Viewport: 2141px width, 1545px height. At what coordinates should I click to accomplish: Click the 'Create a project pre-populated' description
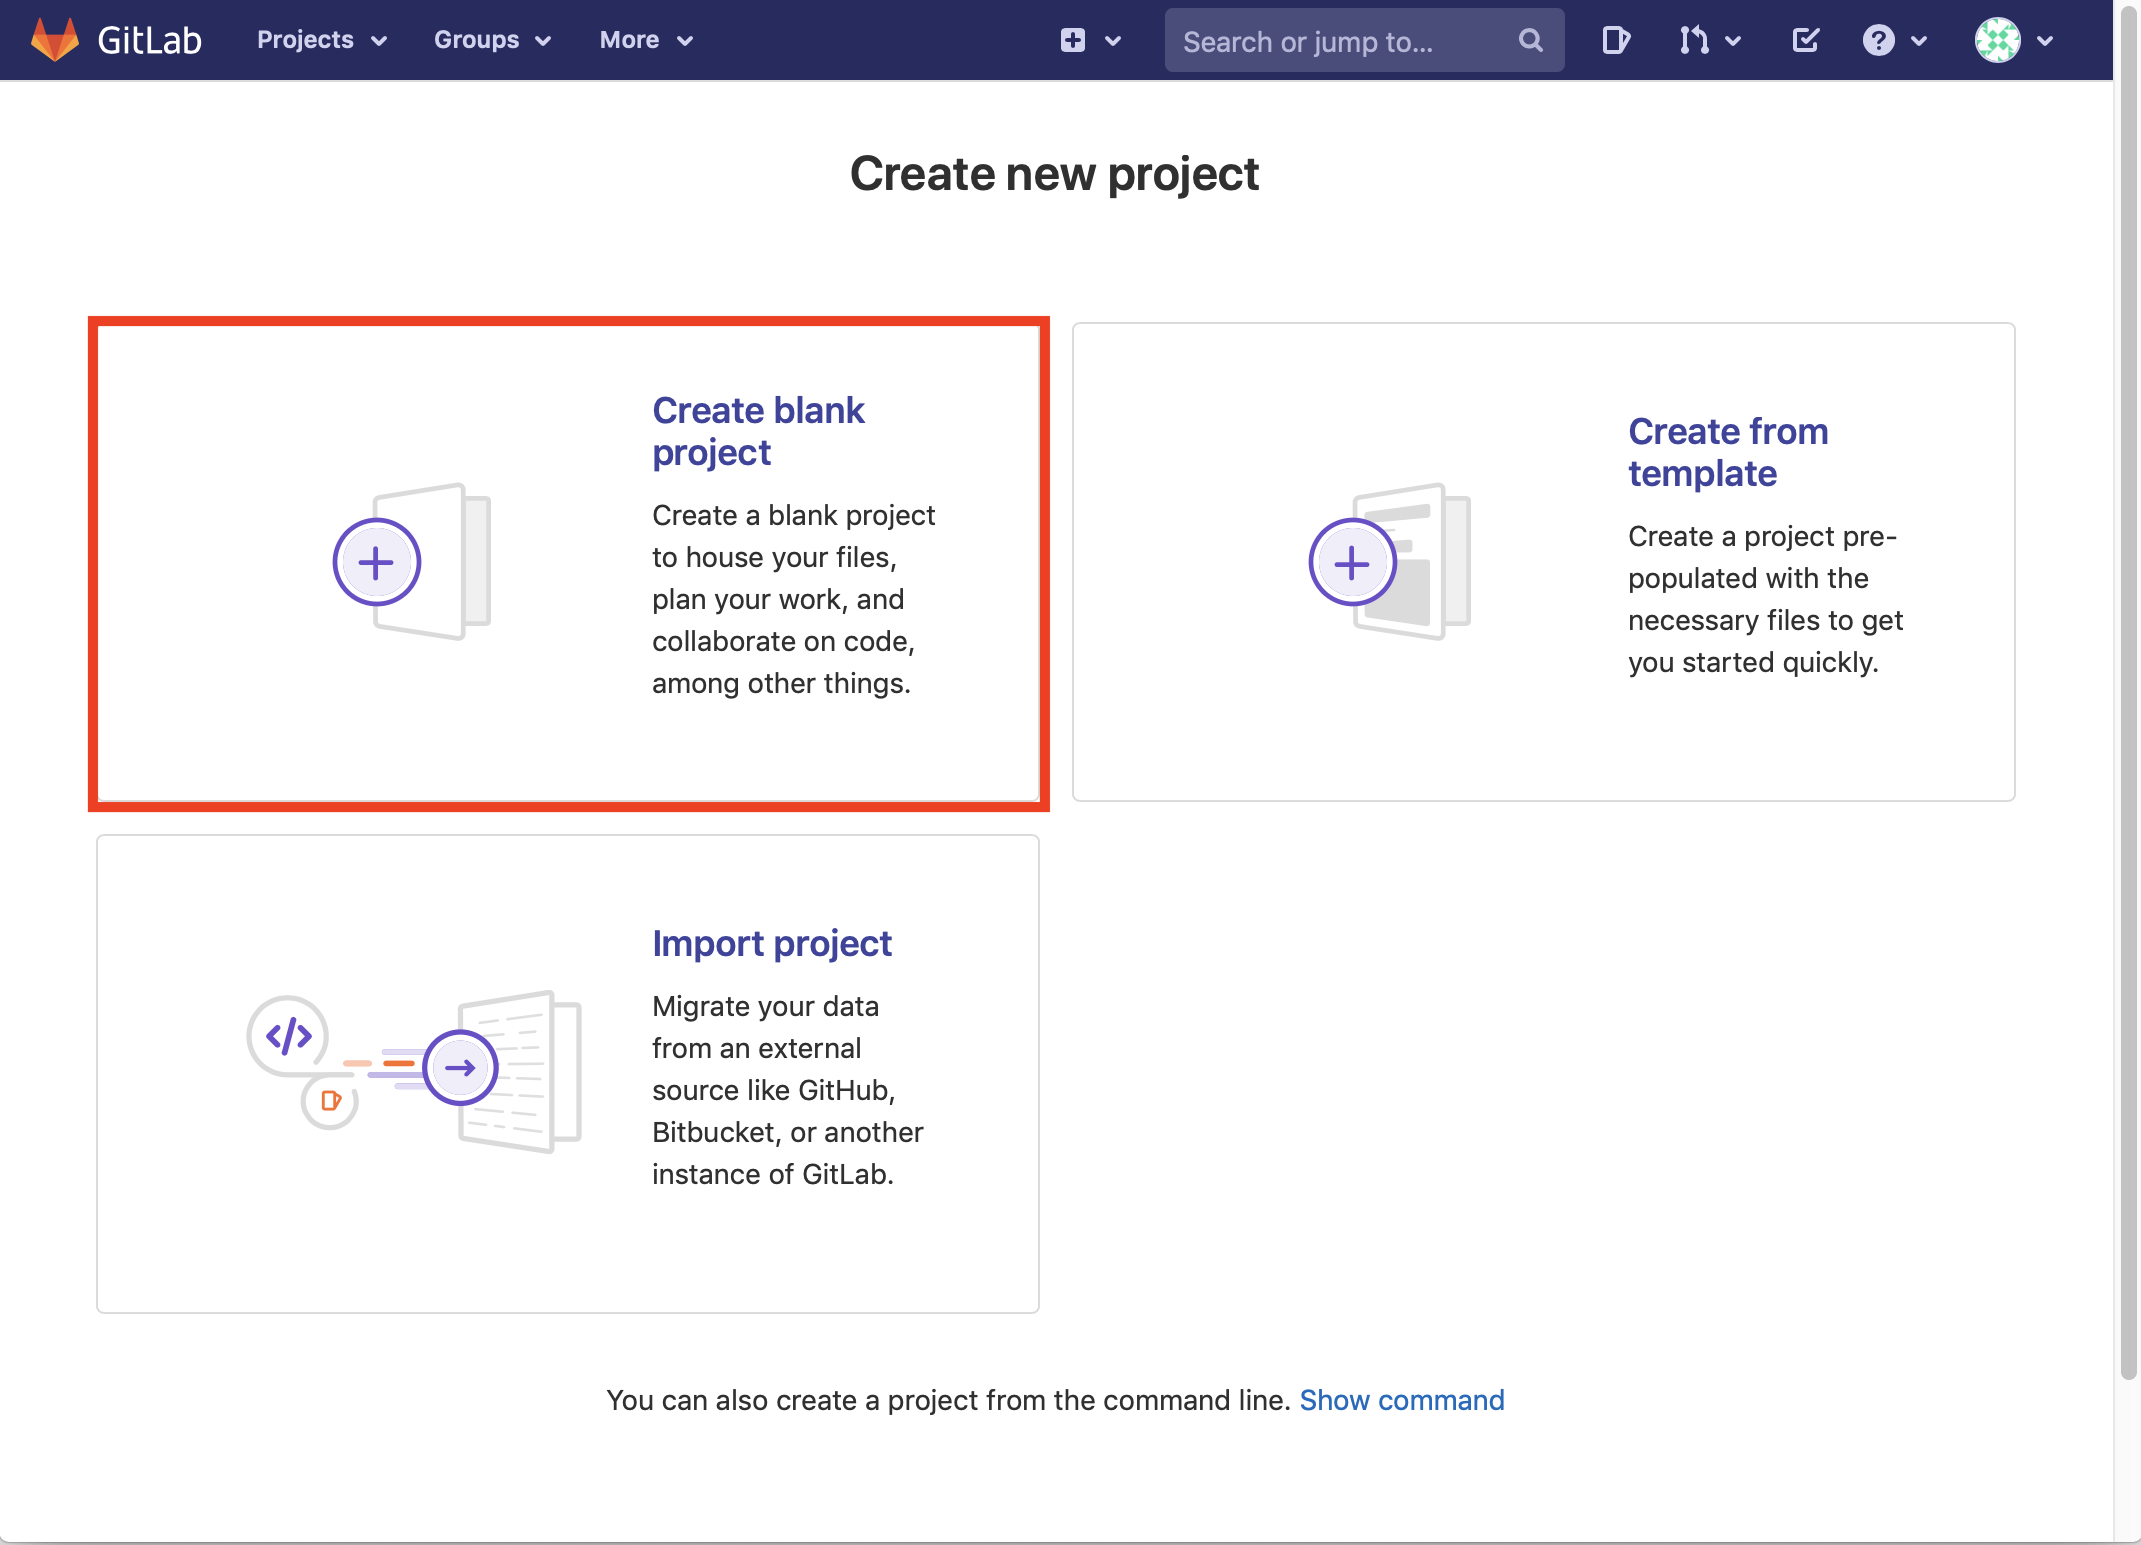click(1765, 599)
